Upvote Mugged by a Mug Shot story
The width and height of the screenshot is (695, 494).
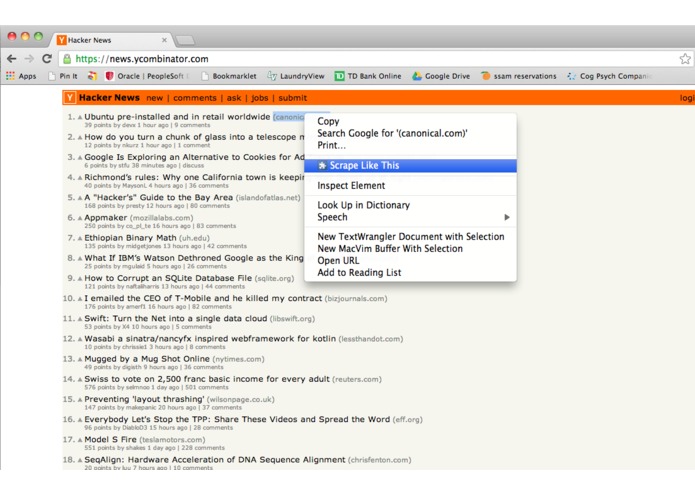tap(80, 359)
